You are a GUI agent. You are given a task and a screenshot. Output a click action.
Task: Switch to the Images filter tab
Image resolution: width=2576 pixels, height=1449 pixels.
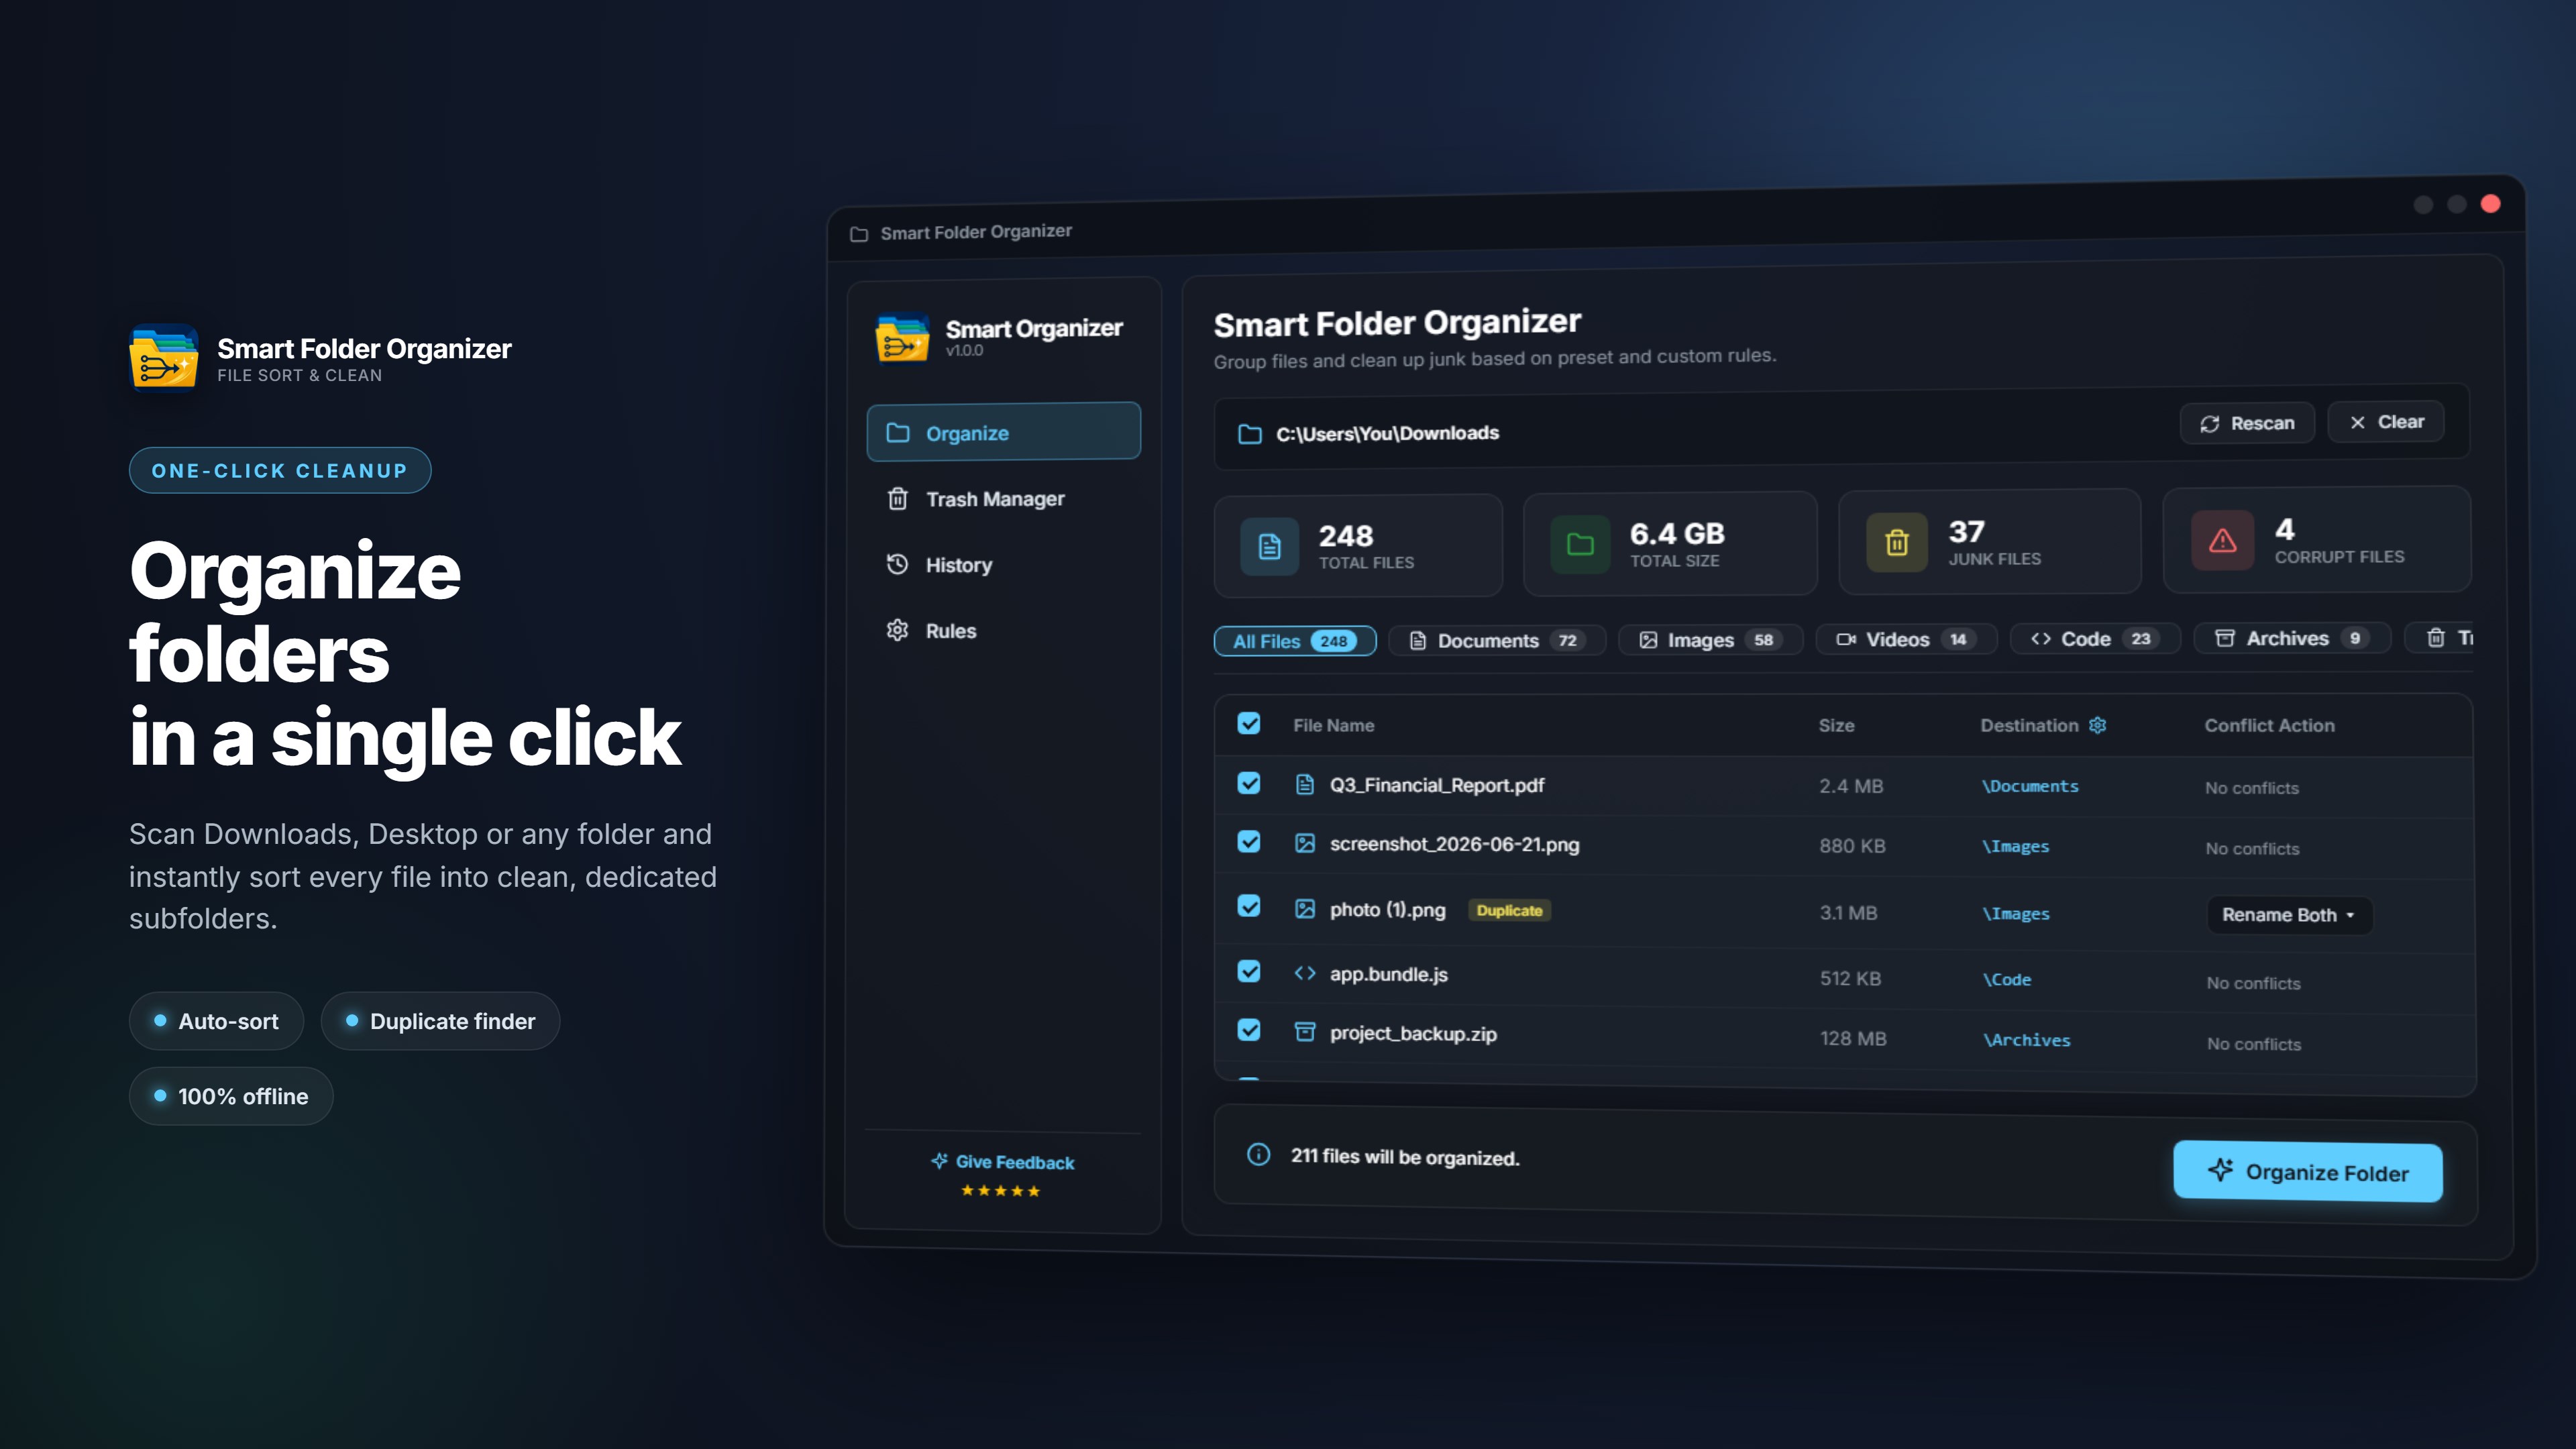tap(1710, 639)
